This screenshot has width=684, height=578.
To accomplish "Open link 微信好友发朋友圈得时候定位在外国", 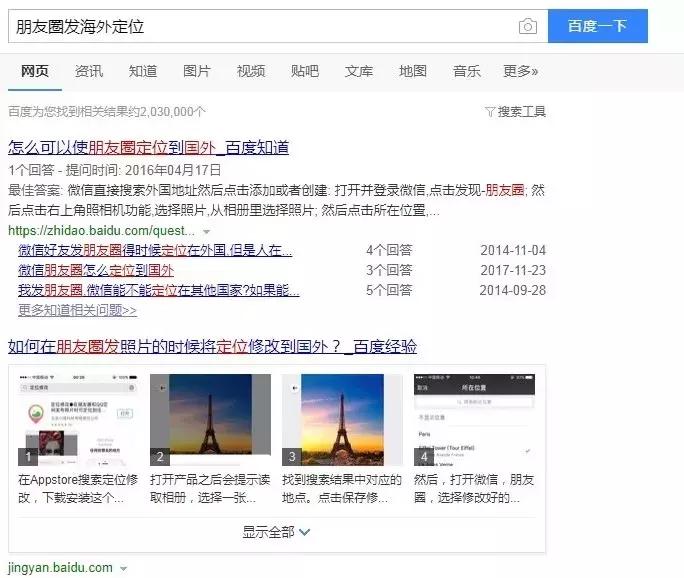I will [155, 250].
